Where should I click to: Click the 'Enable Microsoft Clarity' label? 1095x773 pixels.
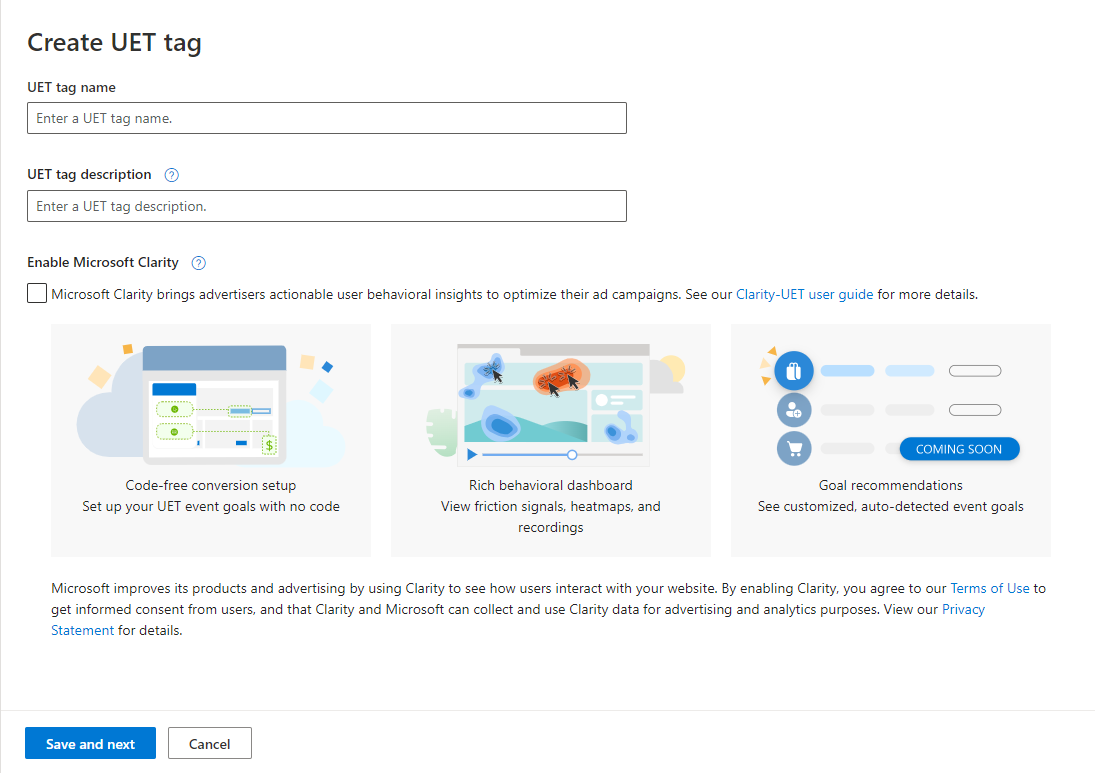[x=103, y=263]
